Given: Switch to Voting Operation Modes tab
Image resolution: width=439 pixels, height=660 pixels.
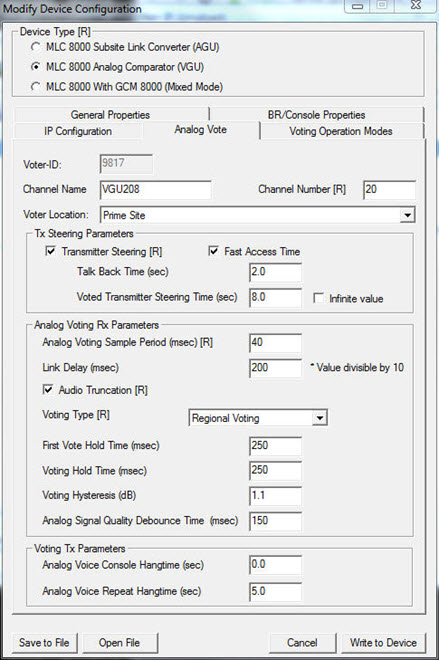Looking at the screenshot, I should click(x=341, y=131).
